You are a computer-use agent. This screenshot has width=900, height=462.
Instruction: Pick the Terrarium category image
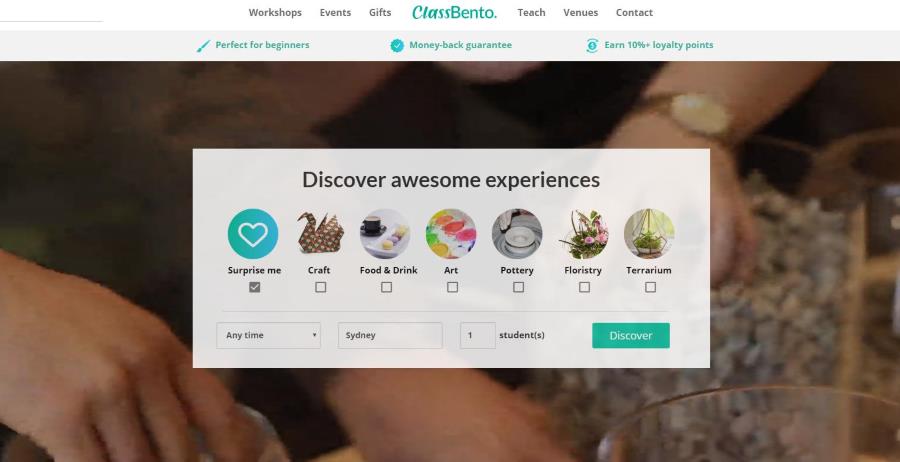point(649,234)
